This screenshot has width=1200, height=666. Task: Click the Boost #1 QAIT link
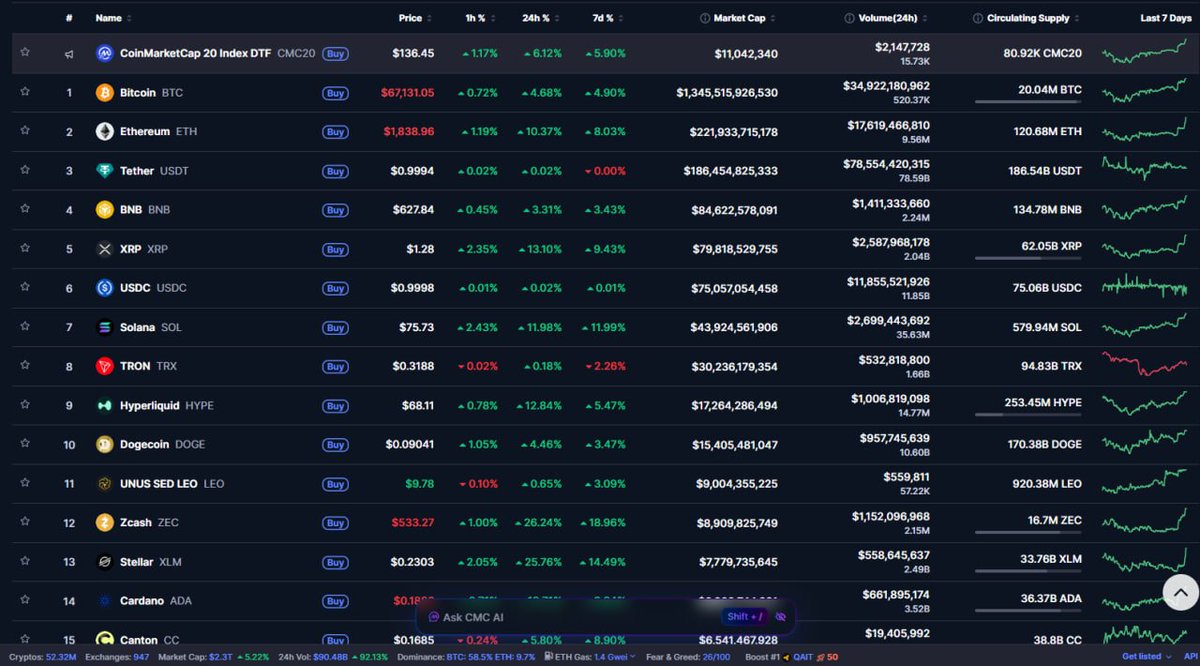point(792,657)
